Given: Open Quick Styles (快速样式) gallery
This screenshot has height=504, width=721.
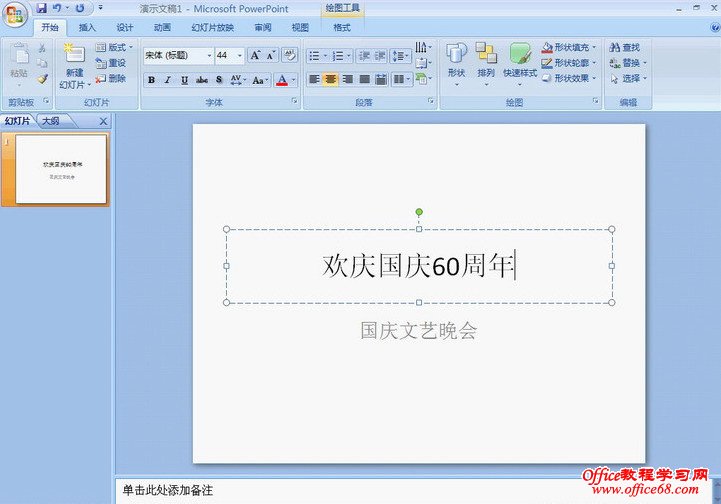Looking at the screenshot, I should click(520, 64).
